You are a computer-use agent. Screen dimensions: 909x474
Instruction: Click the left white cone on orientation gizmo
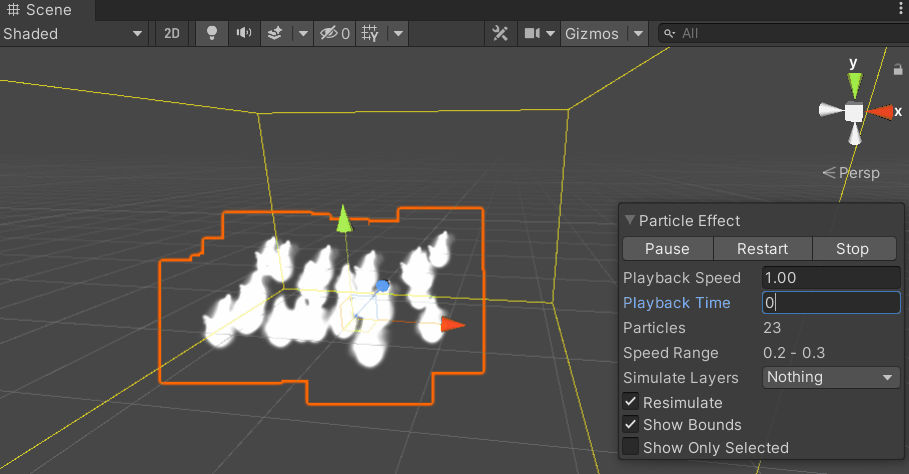(x=831, y=110)
